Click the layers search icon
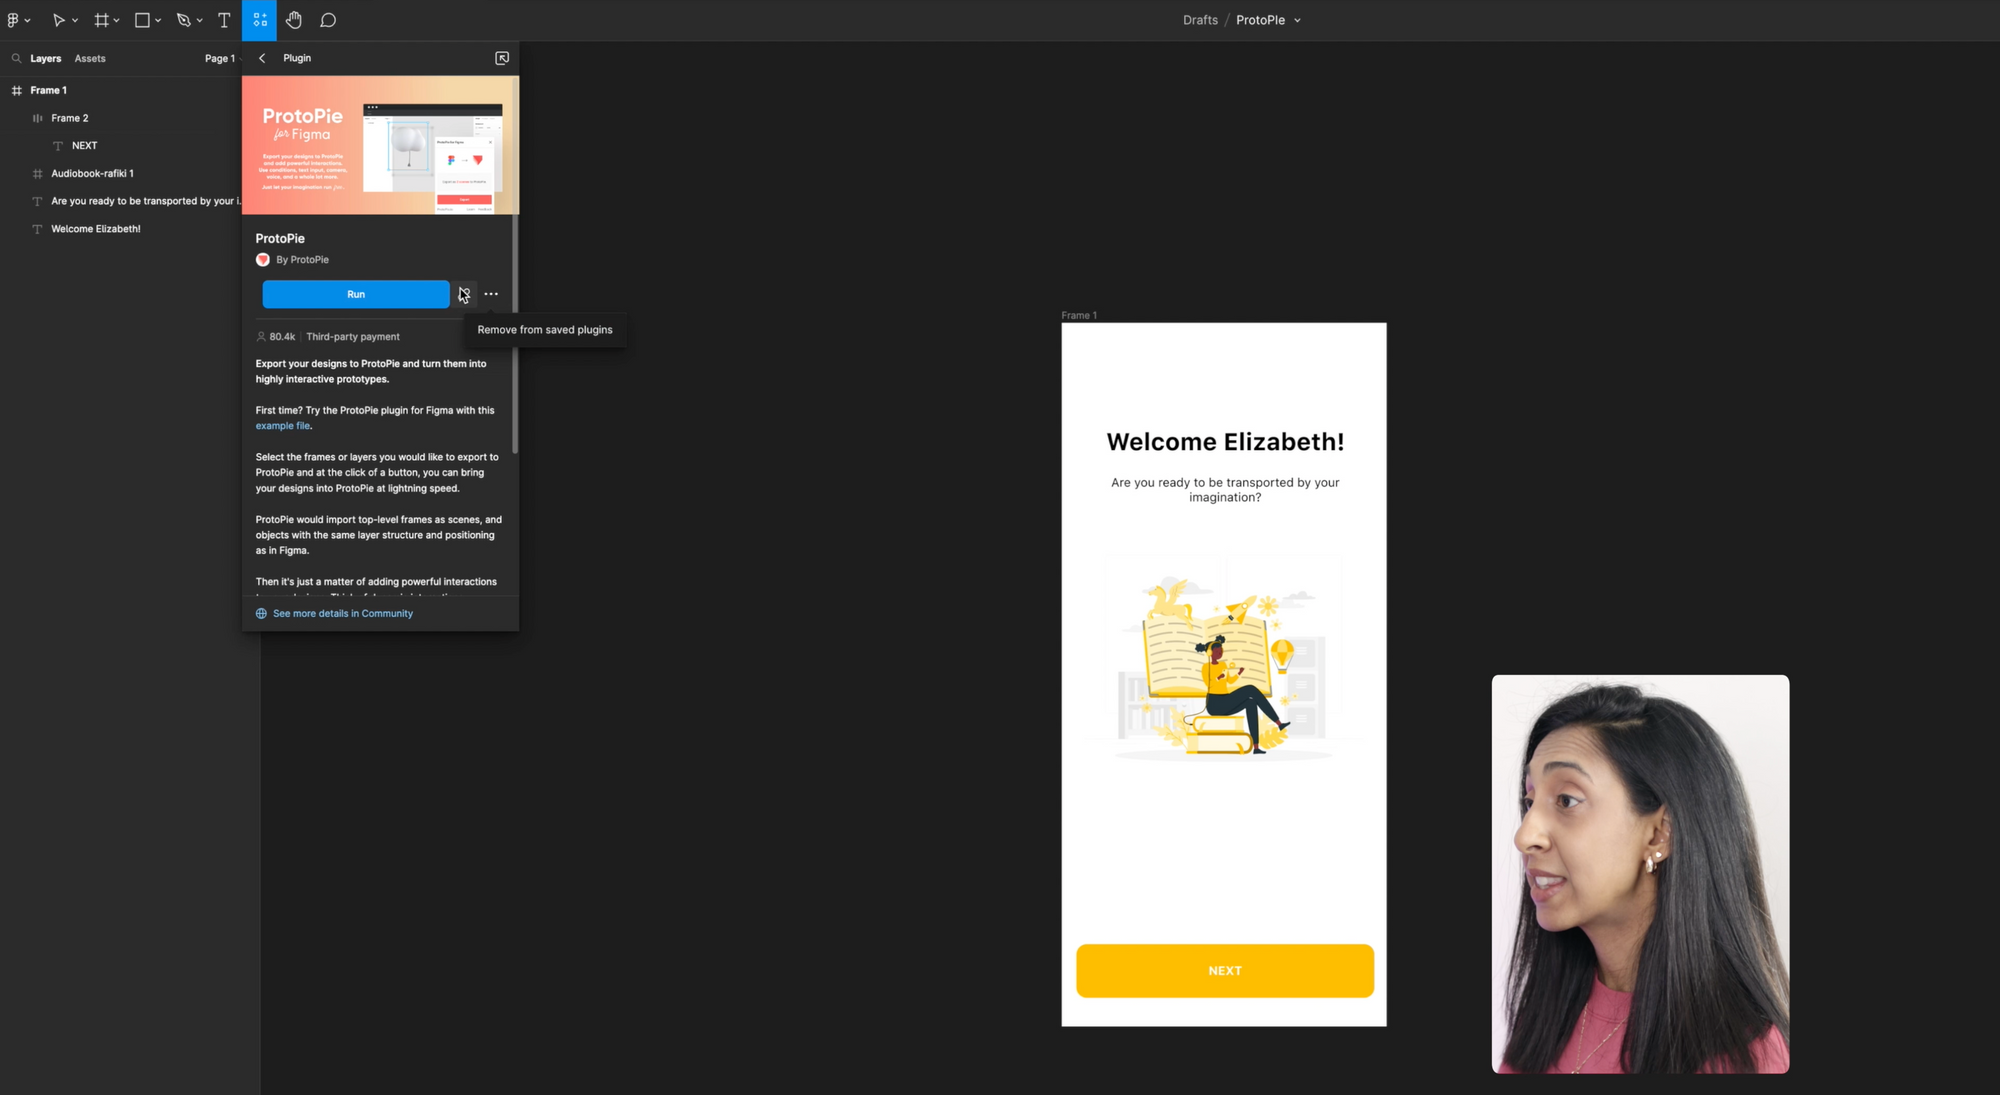 16,58
